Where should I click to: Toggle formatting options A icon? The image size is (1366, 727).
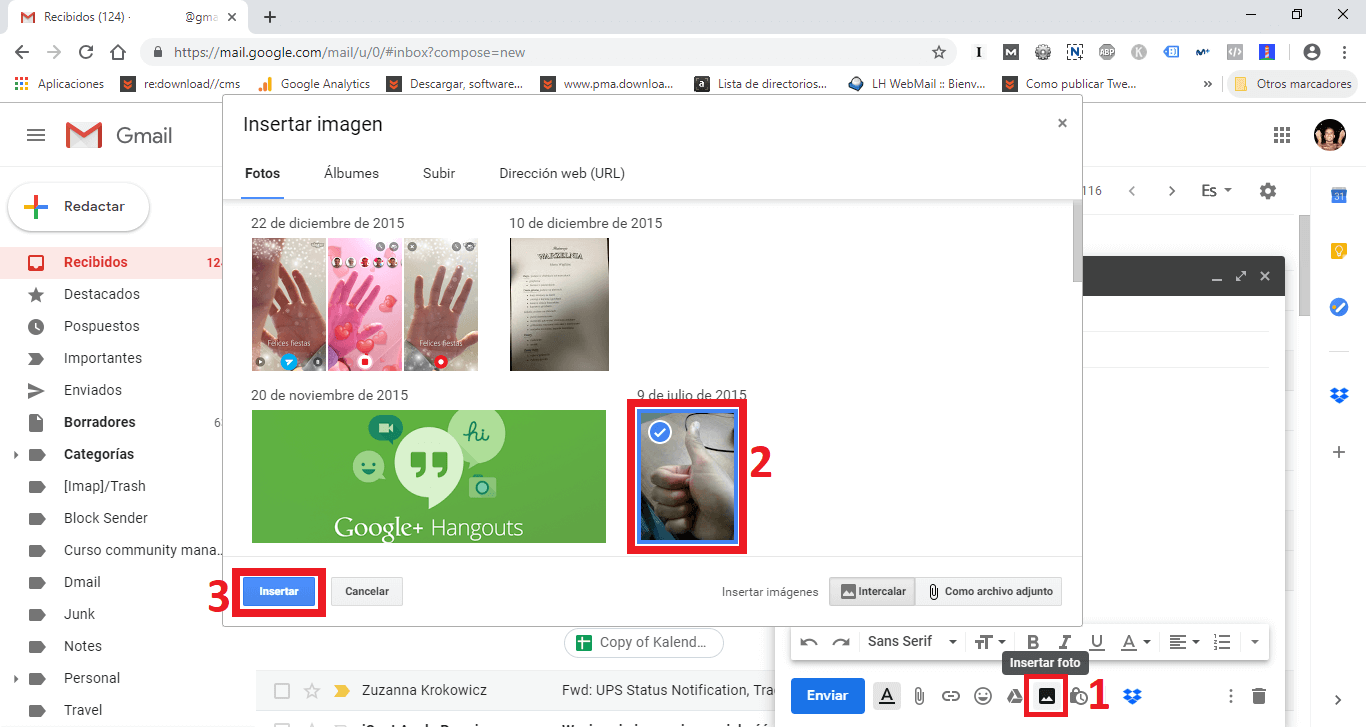[887, 696]
